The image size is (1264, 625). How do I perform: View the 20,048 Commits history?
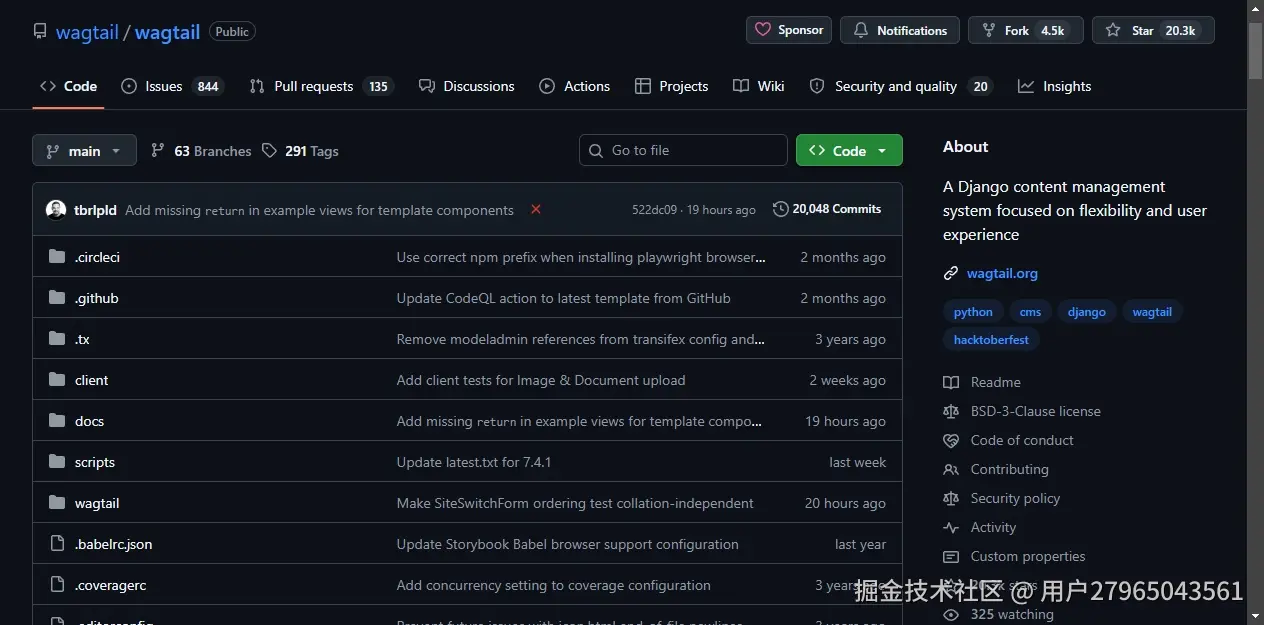(x=827, y=209)
